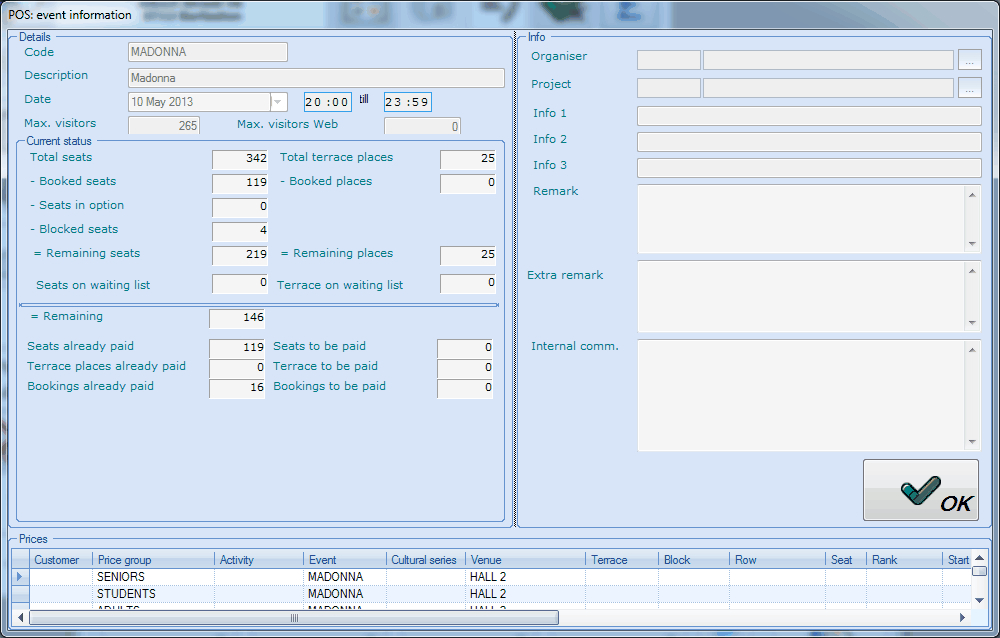Click the Extra remark scrollbar down arrow

[971, 322]
